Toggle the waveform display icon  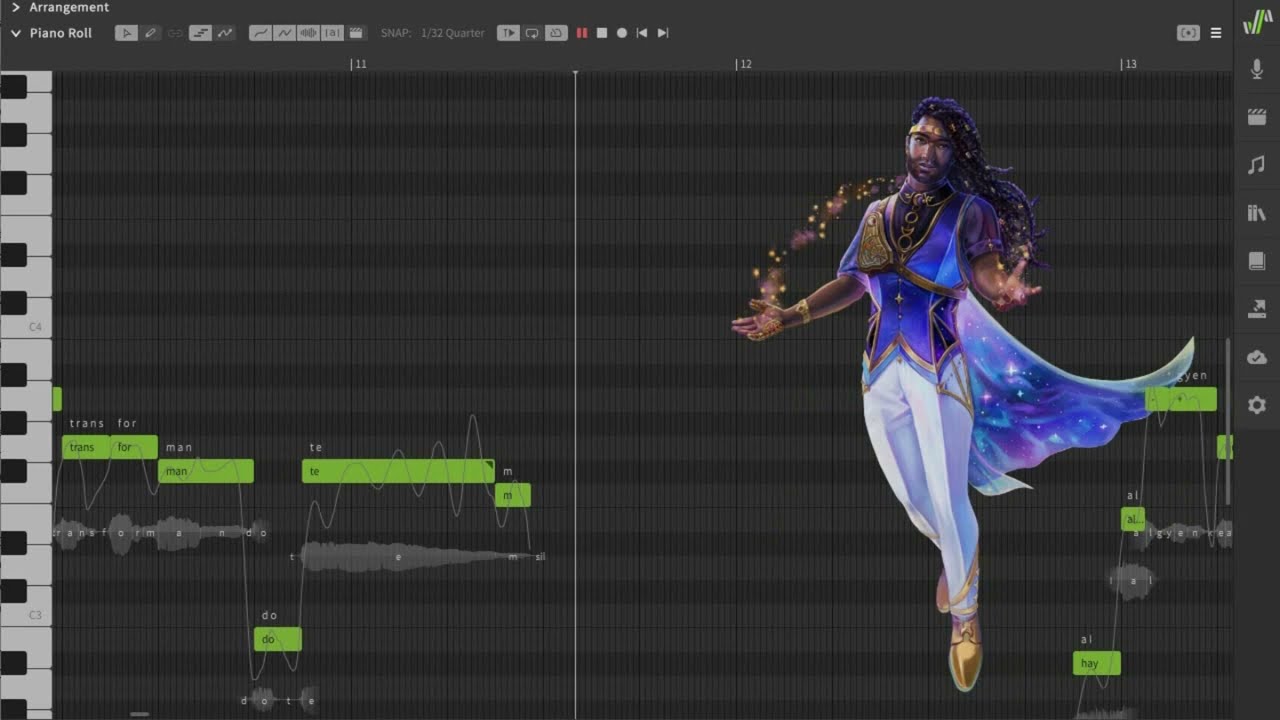click(x=308, y=33)
